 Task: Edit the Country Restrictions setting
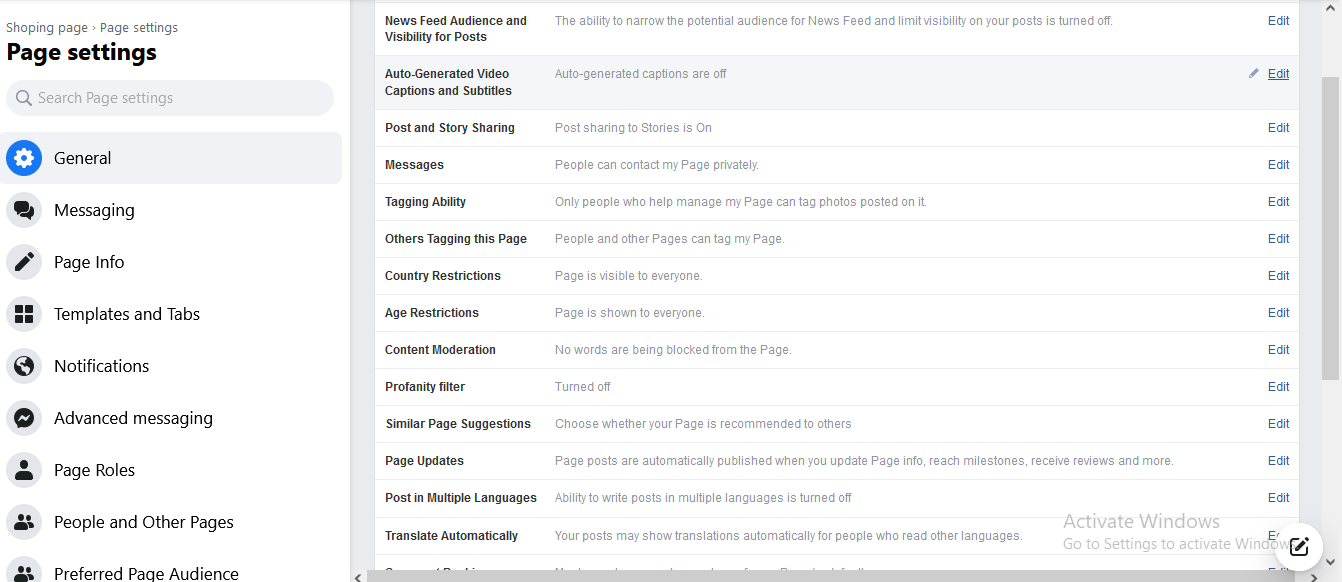pos(1278,275)
